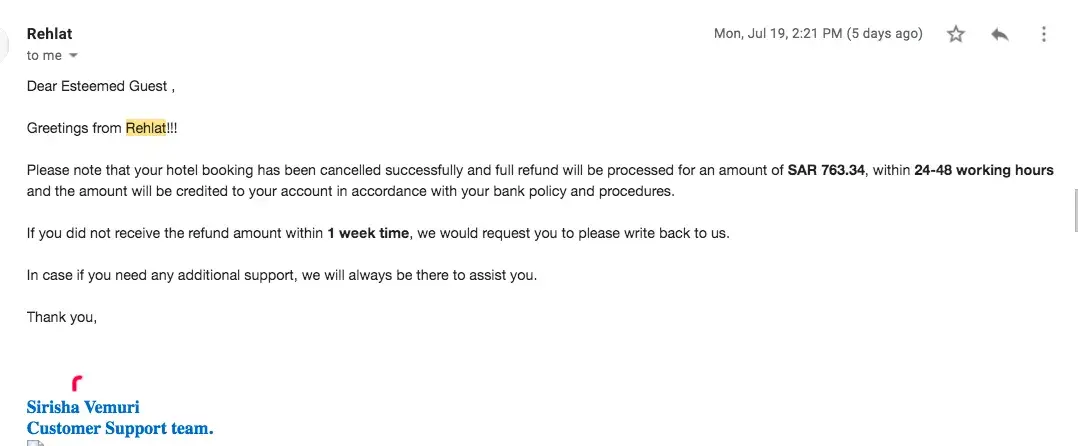Expand recipient details arrow beside "to me"

pyautogui.click(x=73, y=56)
